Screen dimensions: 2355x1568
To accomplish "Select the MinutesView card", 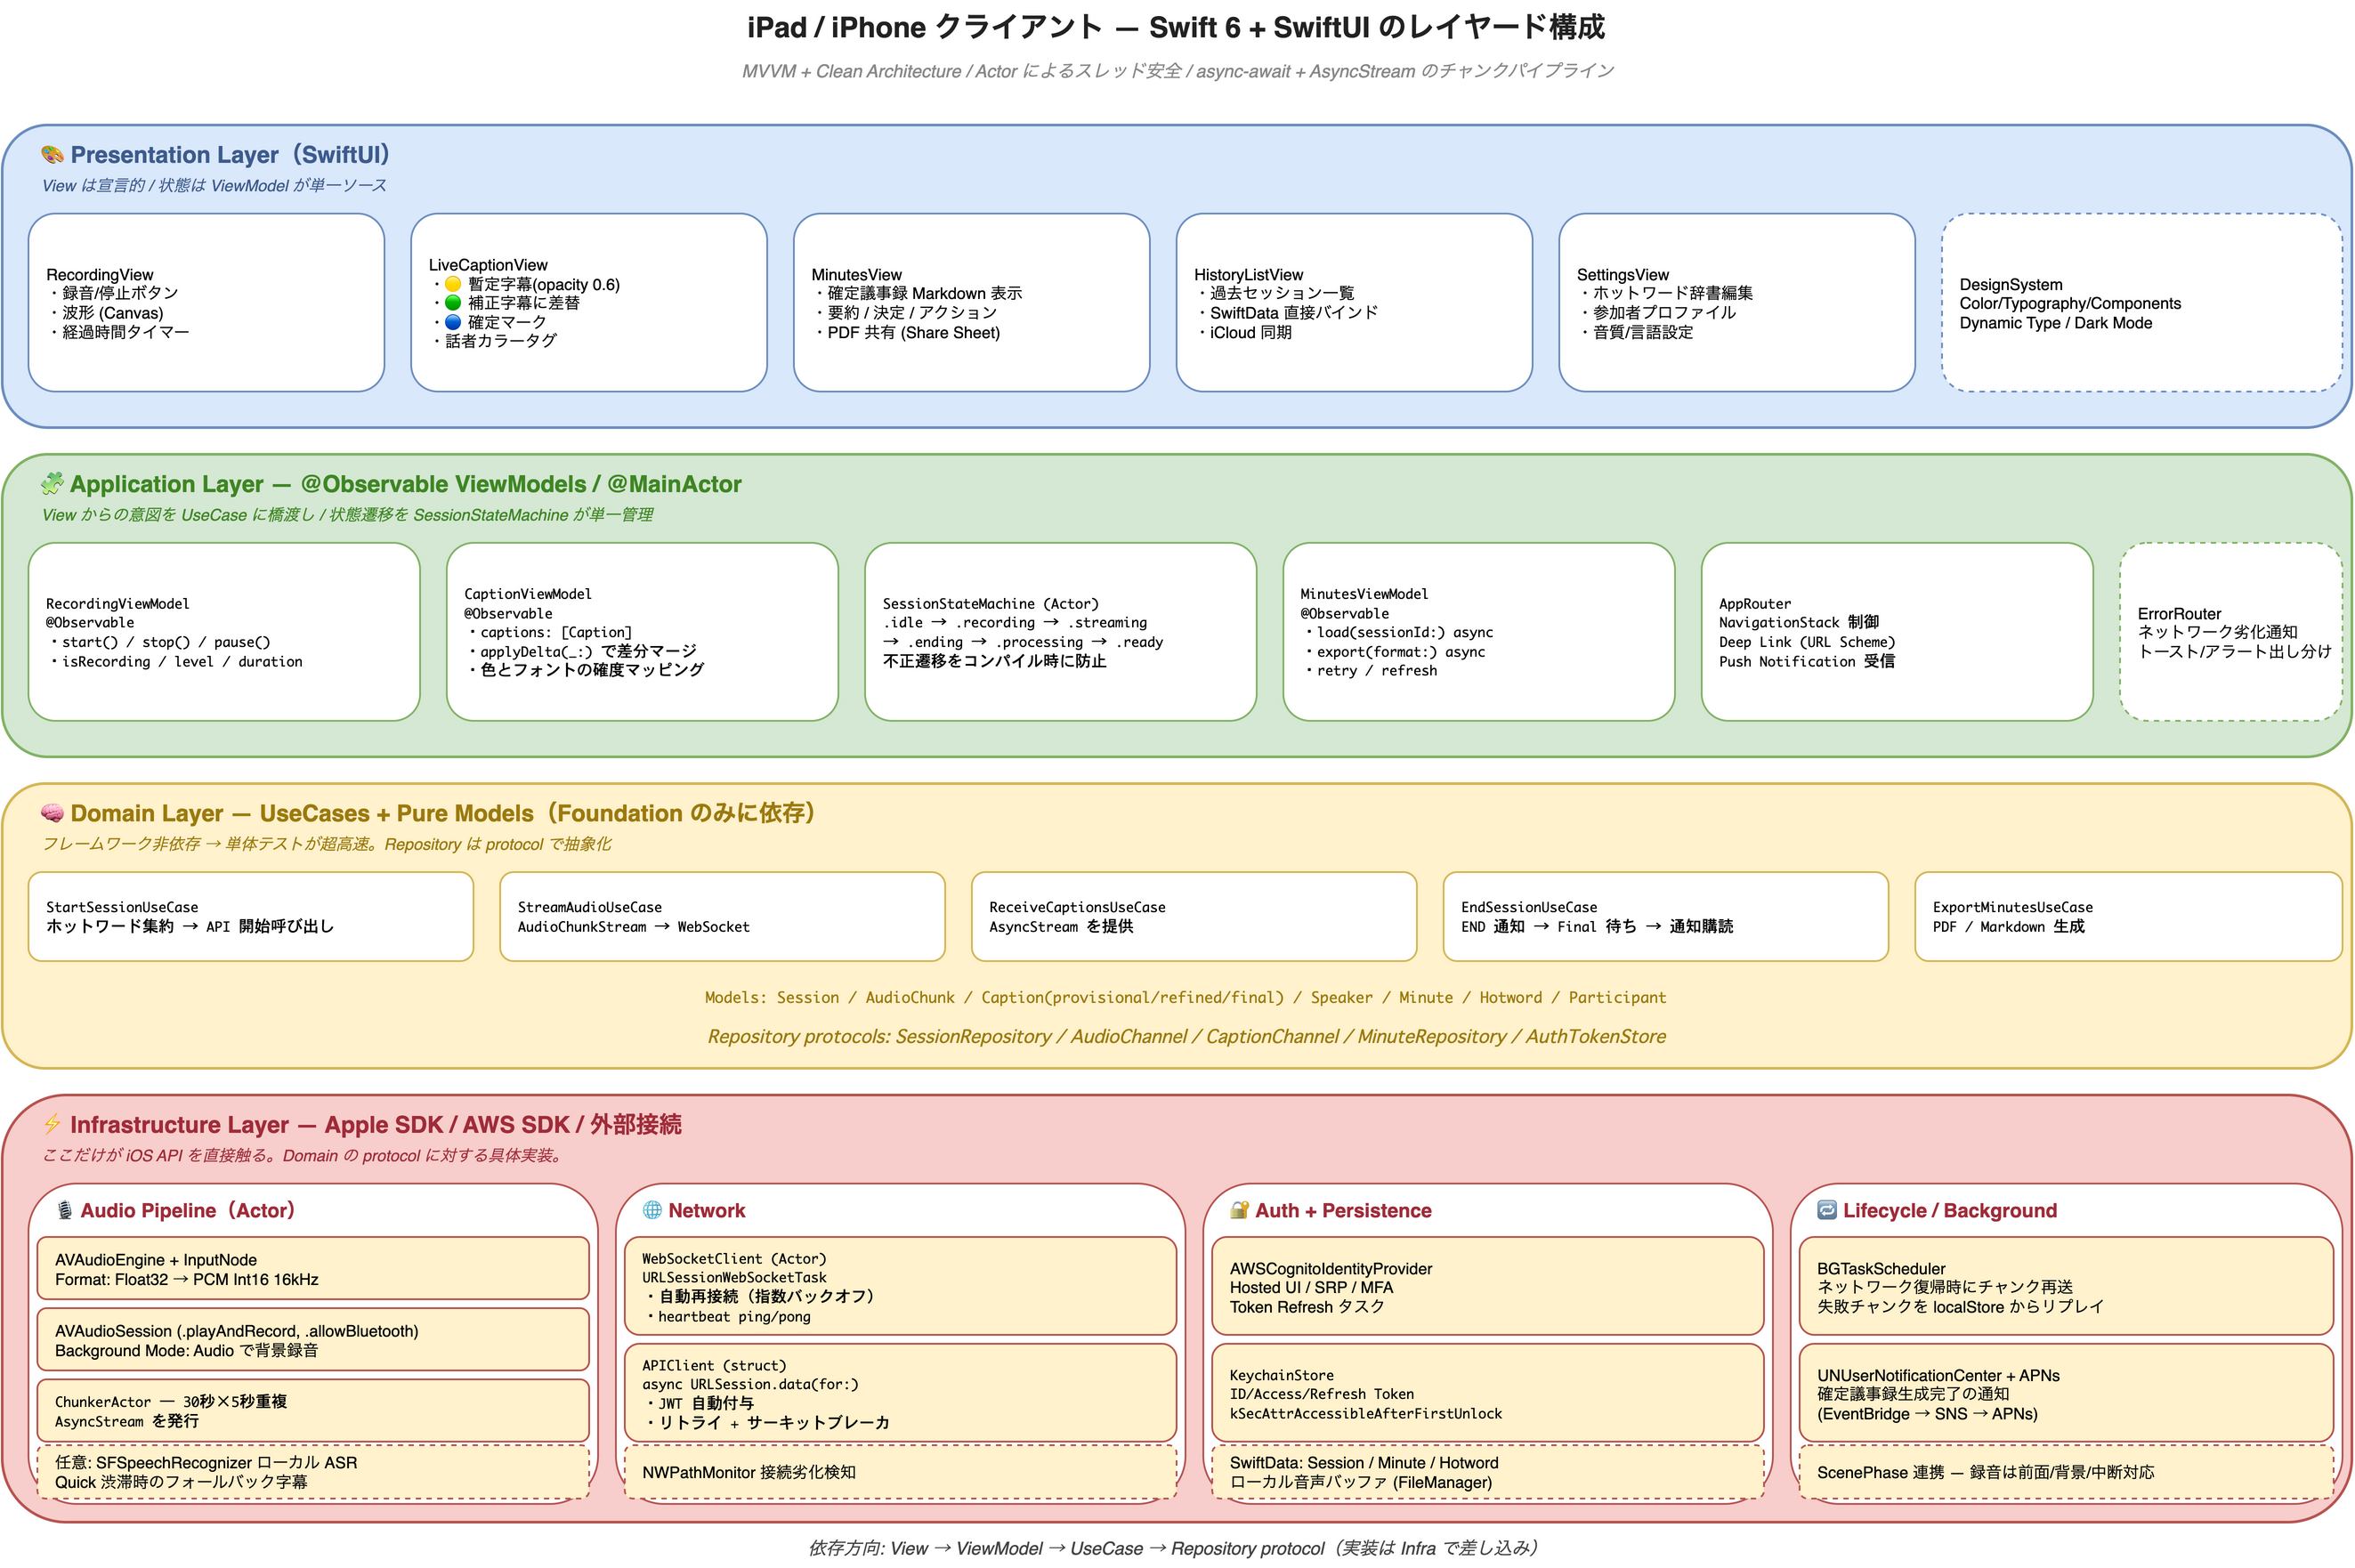I will pyautogui.click(x=971, y=302).
